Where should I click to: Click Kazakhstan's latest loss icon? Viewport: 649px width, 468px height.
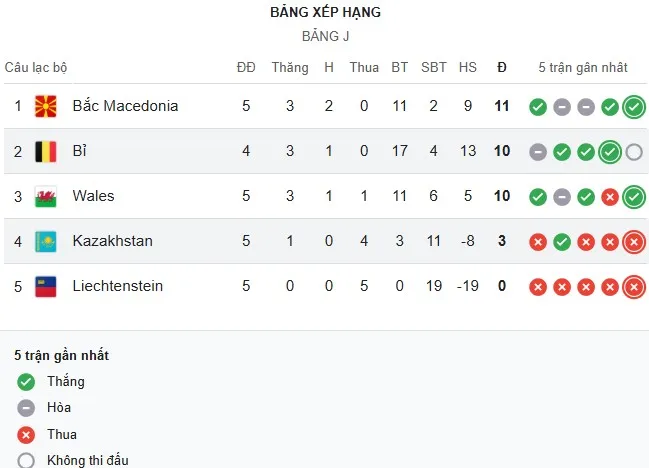pos(633,241)
